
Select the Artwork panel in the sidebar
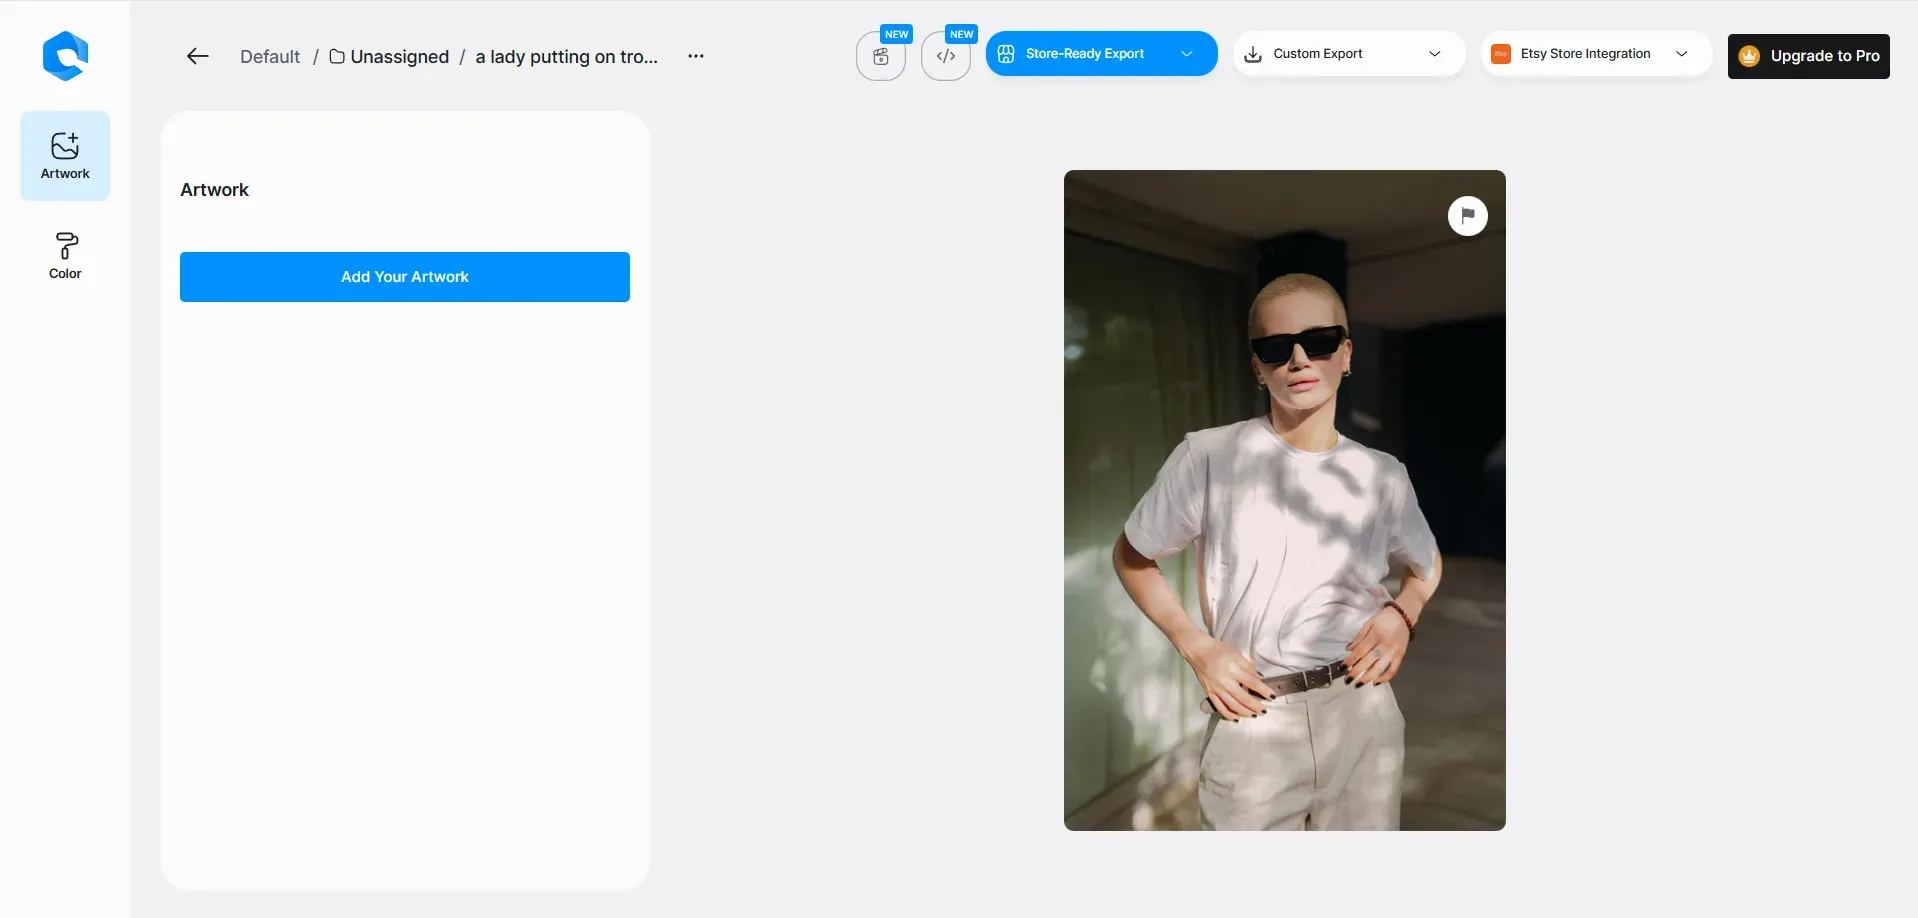click(64, 155)
